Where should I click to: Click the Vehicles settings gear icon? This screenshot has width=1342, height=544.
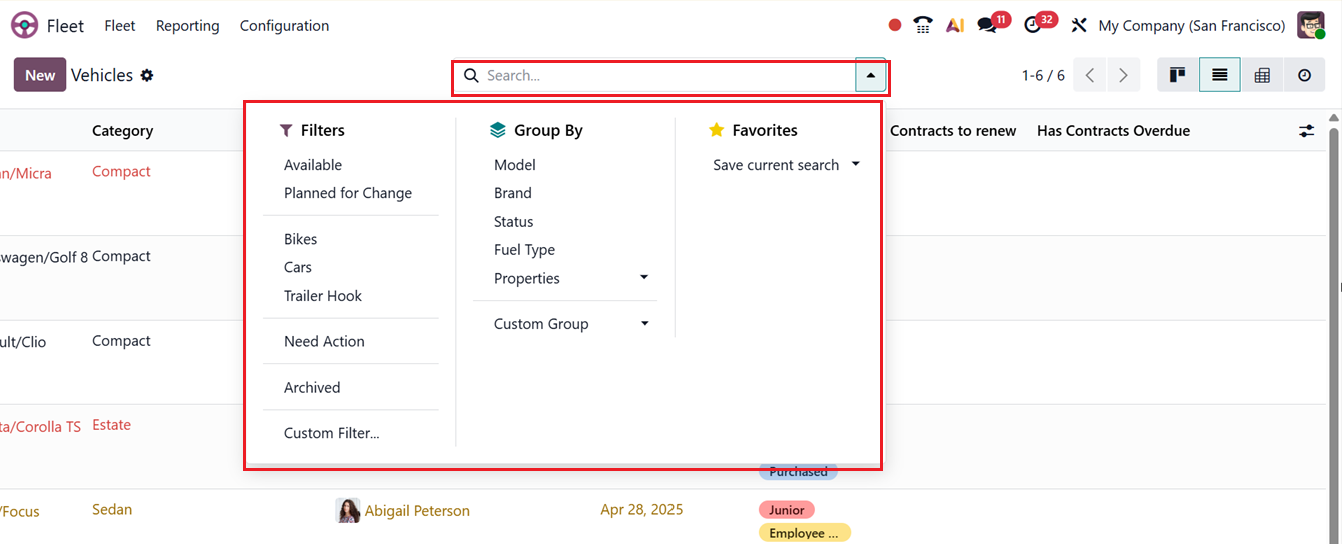click(x=147, y=75)
